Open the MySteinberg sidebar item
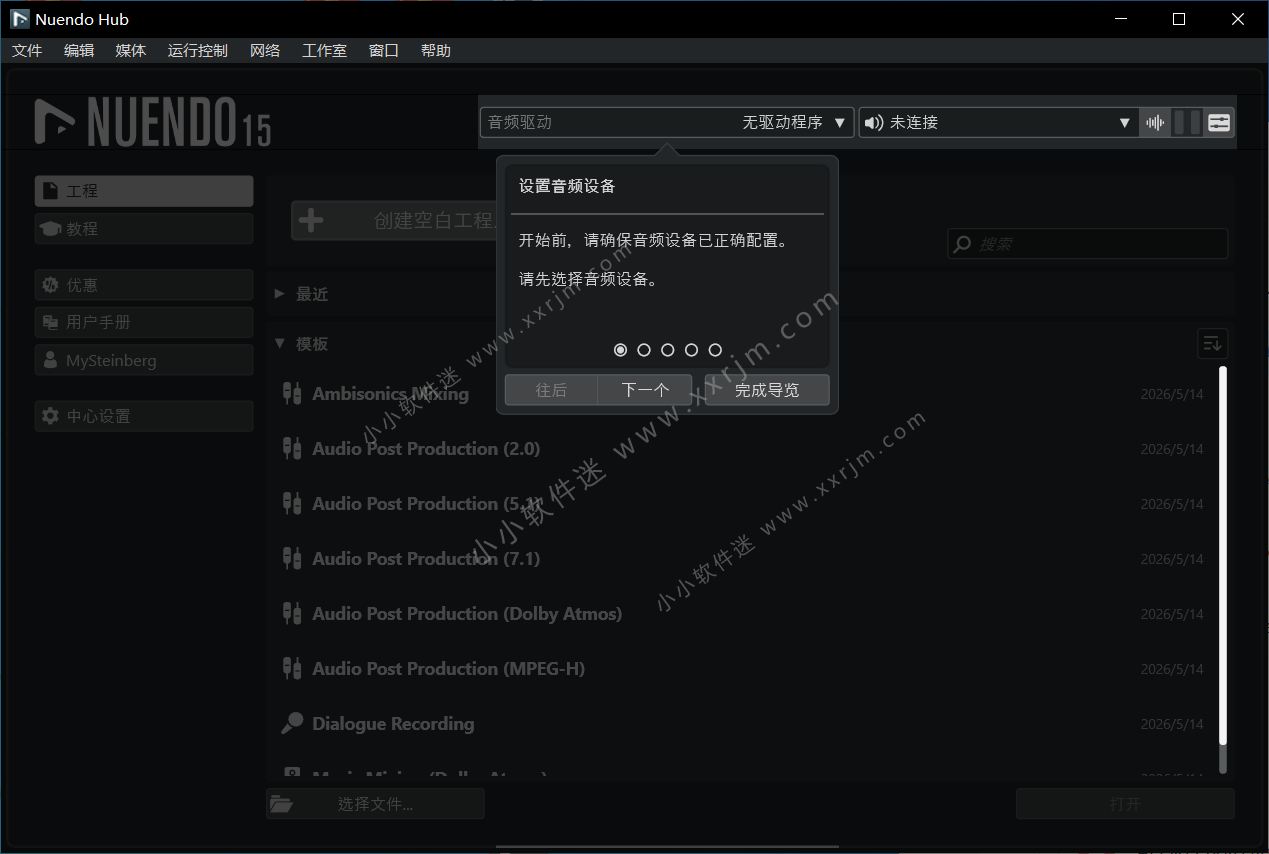This screenshot has width=1269, height=854. click(x=144, y=361)
